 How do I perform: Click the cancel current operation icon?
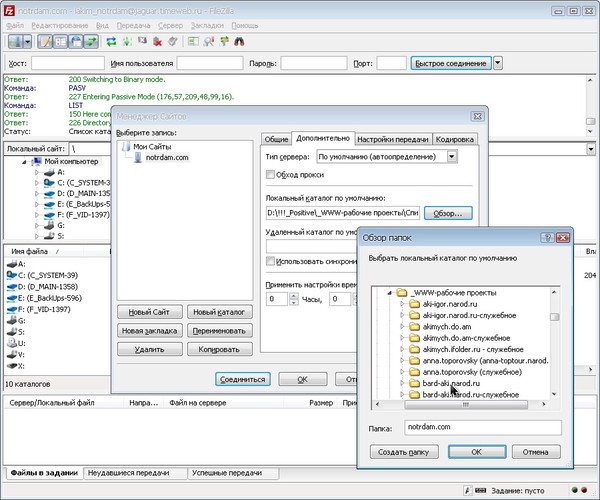[142, 41]
